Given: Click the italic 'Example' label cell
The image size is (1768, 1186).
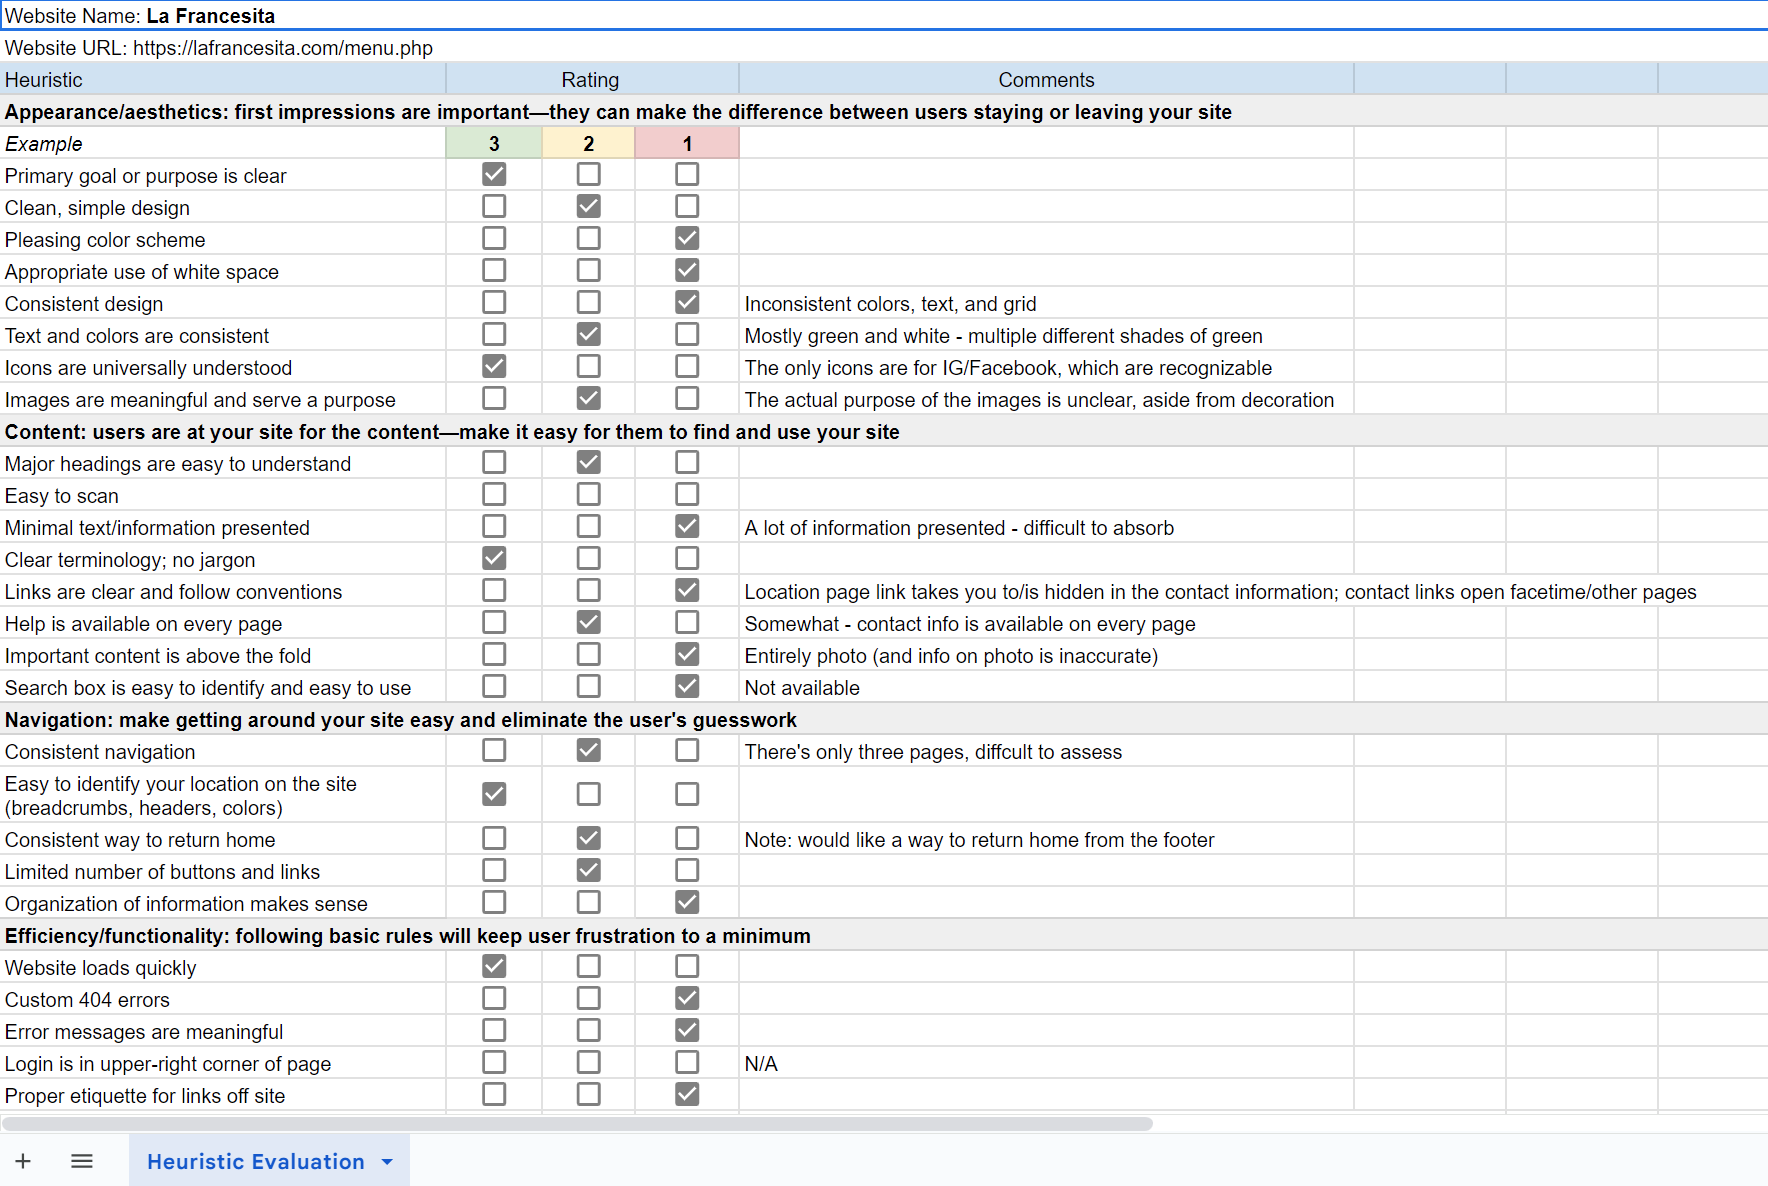Looking at the screenshot, I should 223,143.
